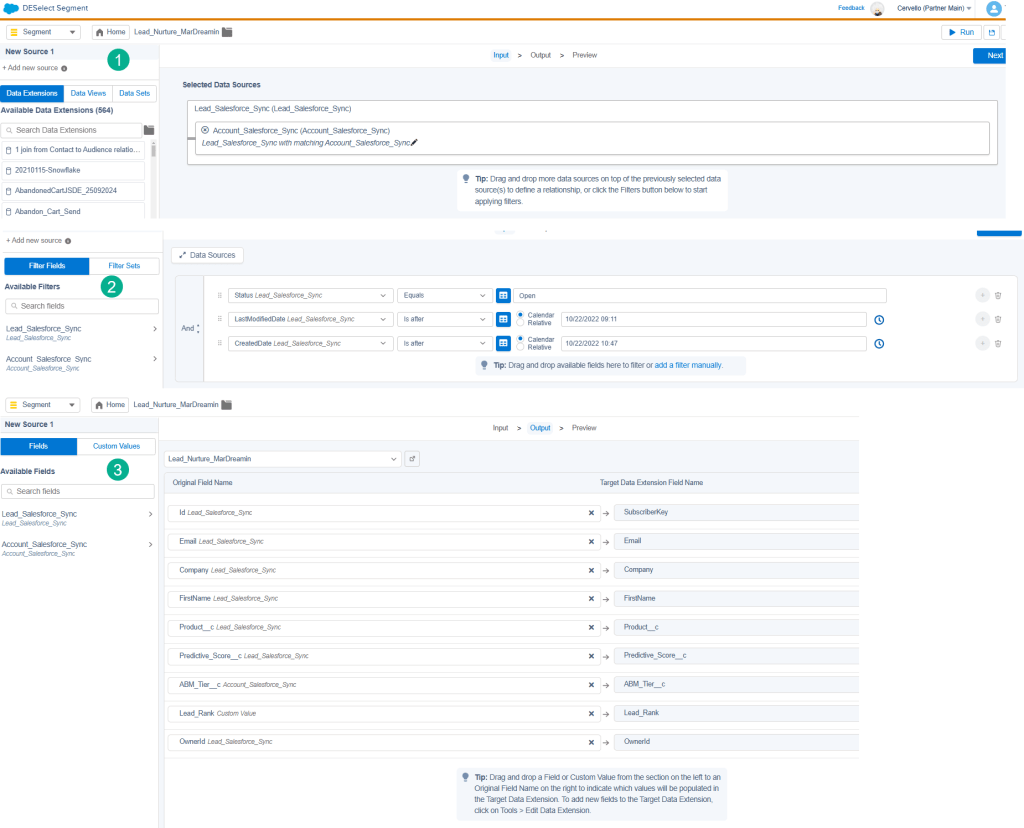Select Relative radio for LastModifiedDate filter
This screenshot has height=828, width=1024.
(520, 323)
